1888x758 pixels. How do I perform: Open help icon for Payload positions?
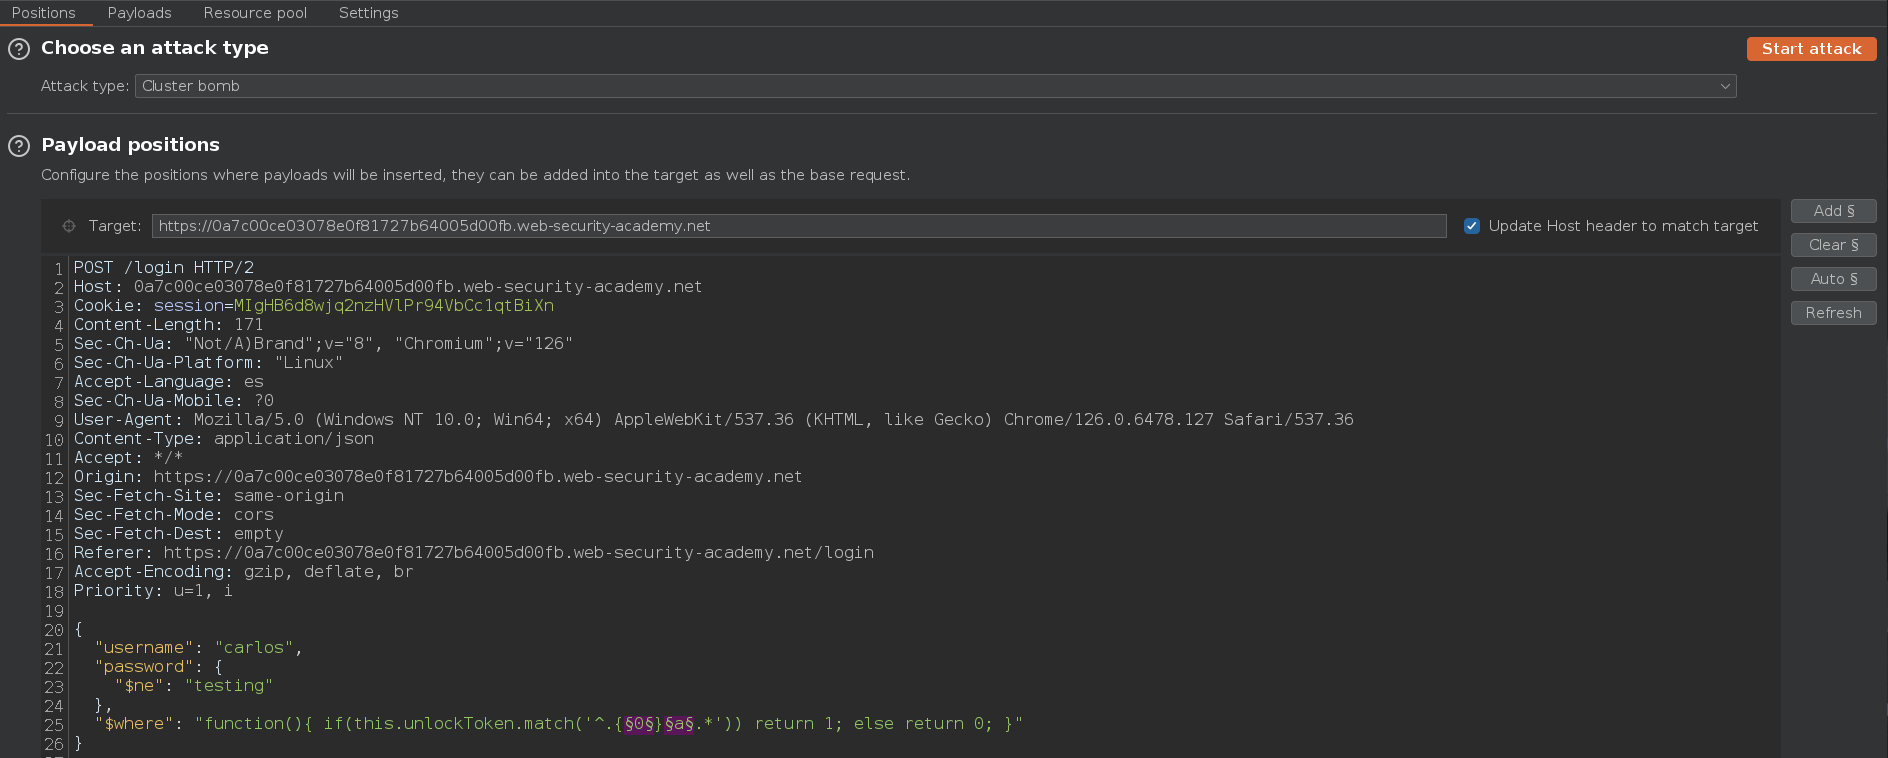19,146
